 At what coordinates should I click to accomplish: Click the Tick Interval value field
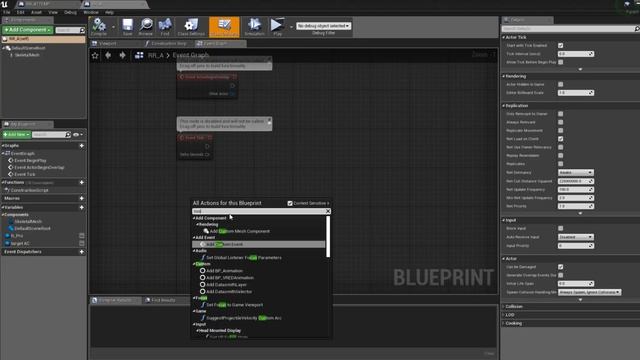click(x=576, y=54)
